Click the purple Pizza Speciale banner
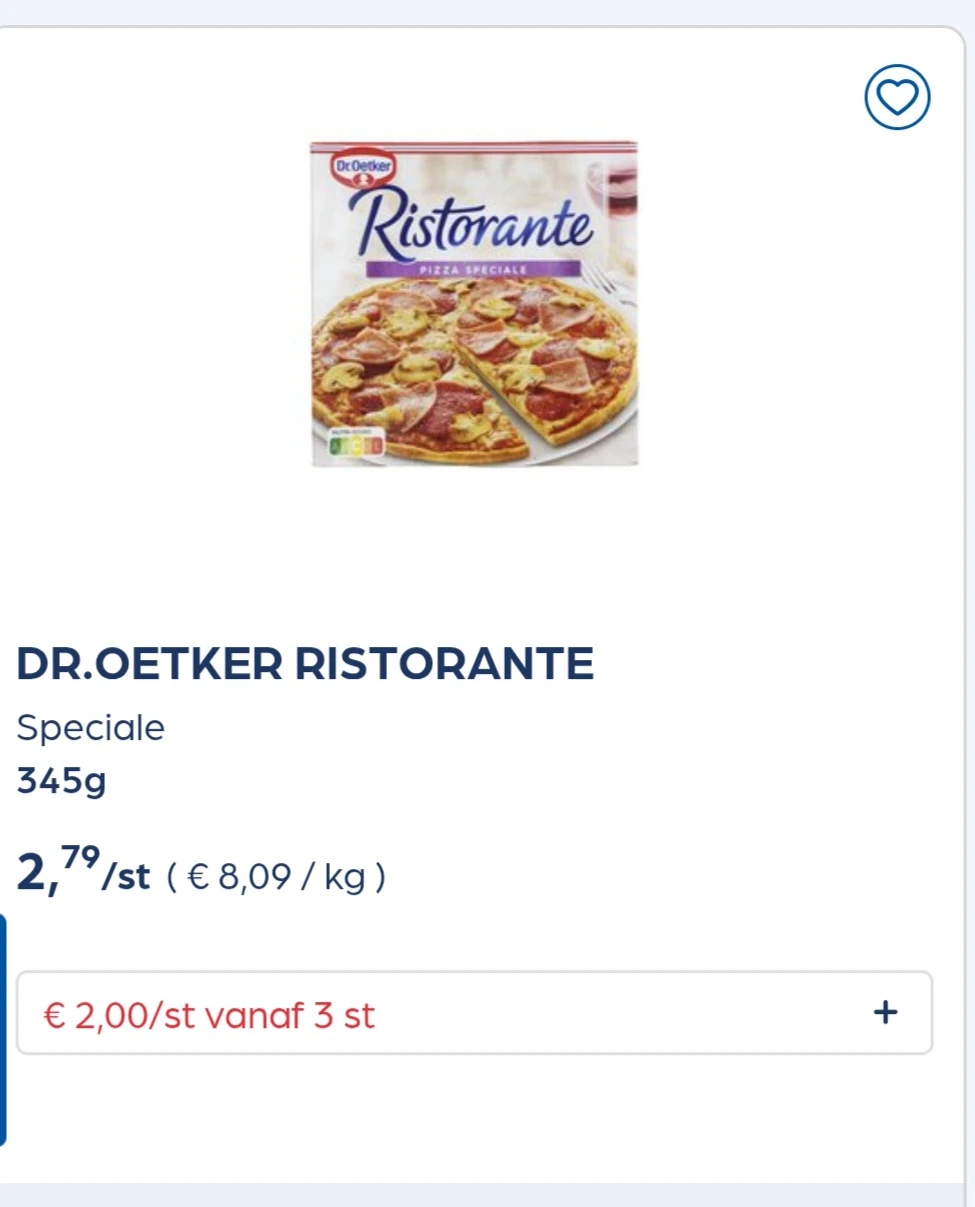Image resolution: width=975 pixels, height=1207 pixels. (472, 268)
